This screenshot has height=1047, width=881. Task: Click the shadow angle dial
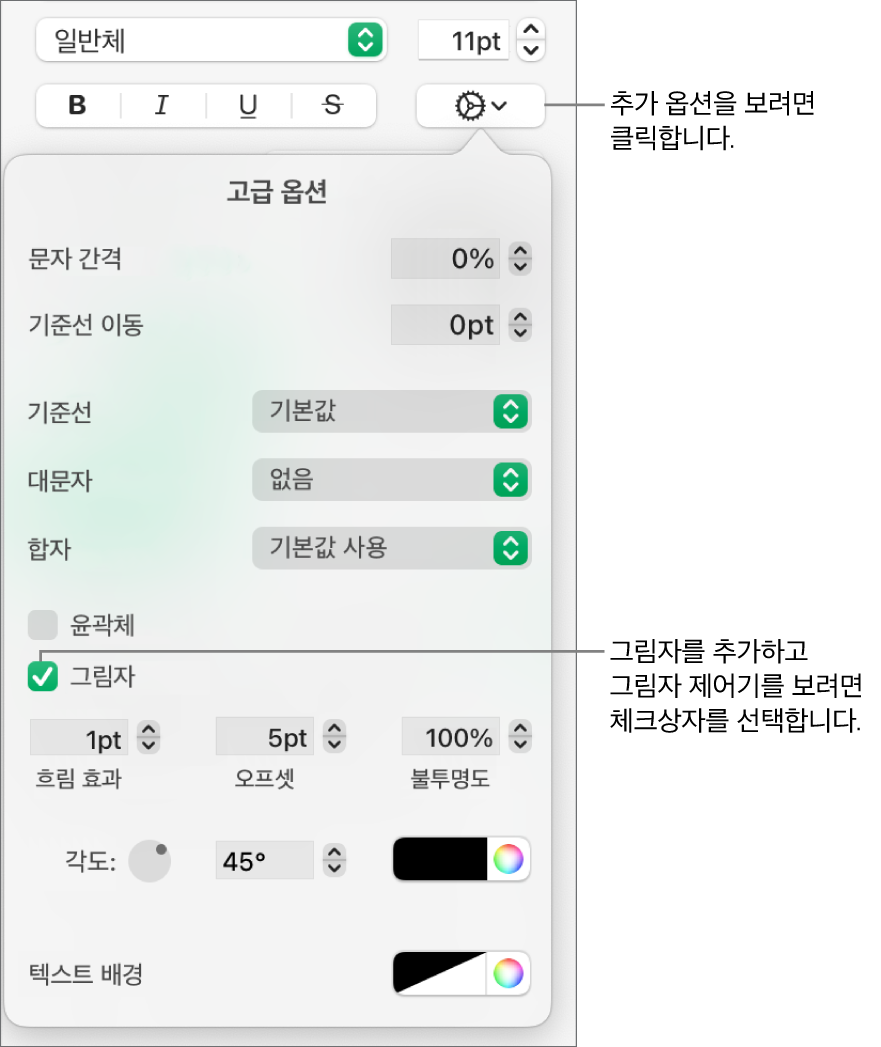click(150, 860)
